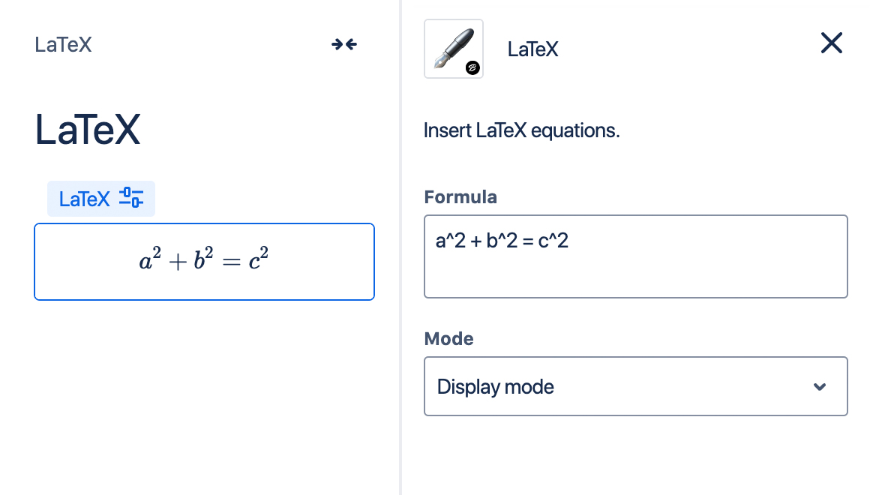Click the Formula field label
Viewport: 870px width, 495px height.
(x=460, y=197)
